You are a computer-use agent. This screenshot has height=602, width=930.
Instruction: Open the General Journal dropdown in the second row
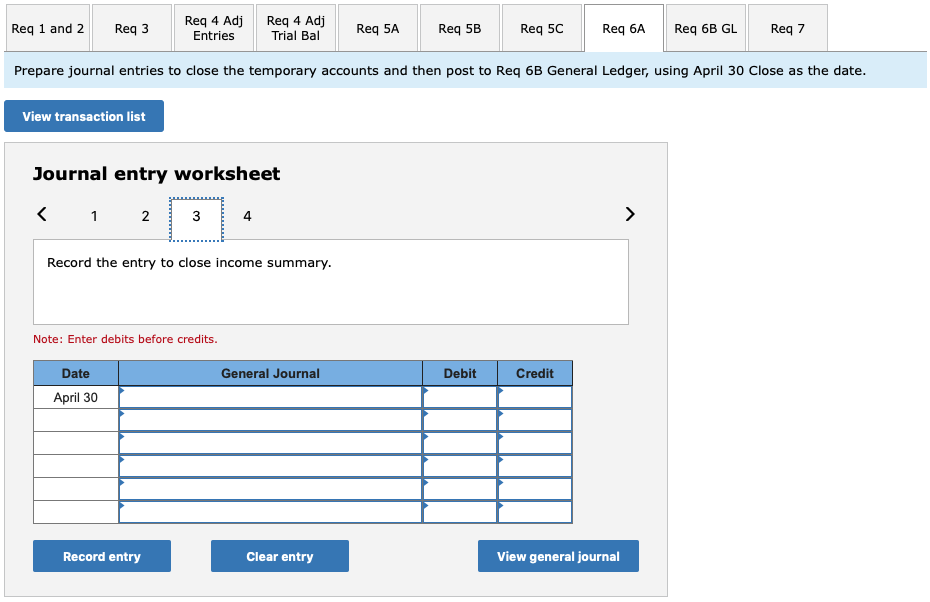tap(270, 419)
